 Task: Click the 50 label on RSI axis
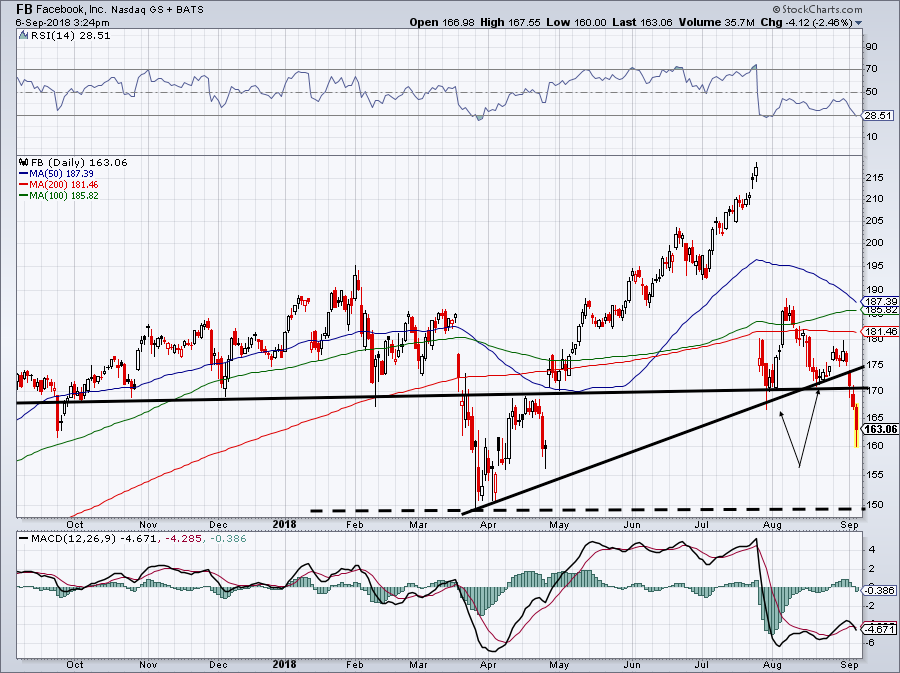(871, 92)
